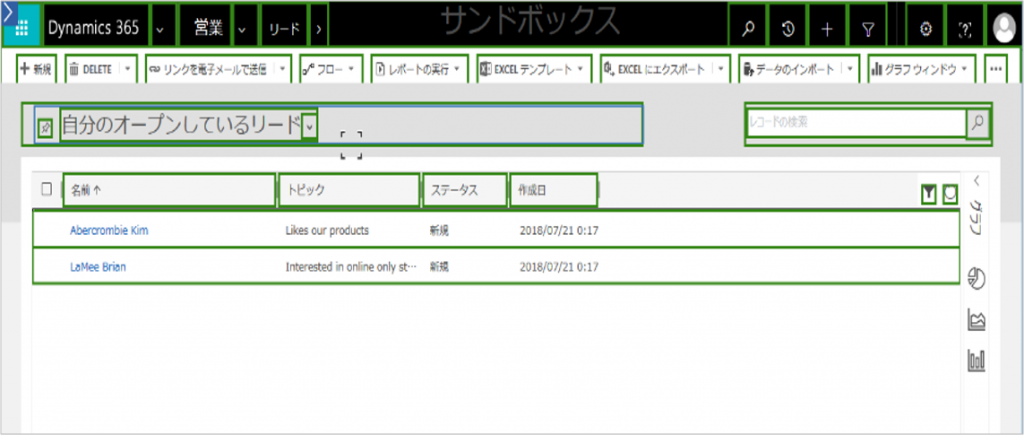Click the plus quick create icon
Image resolution: width=1024 pixels, height=435 pixels.
827,29
